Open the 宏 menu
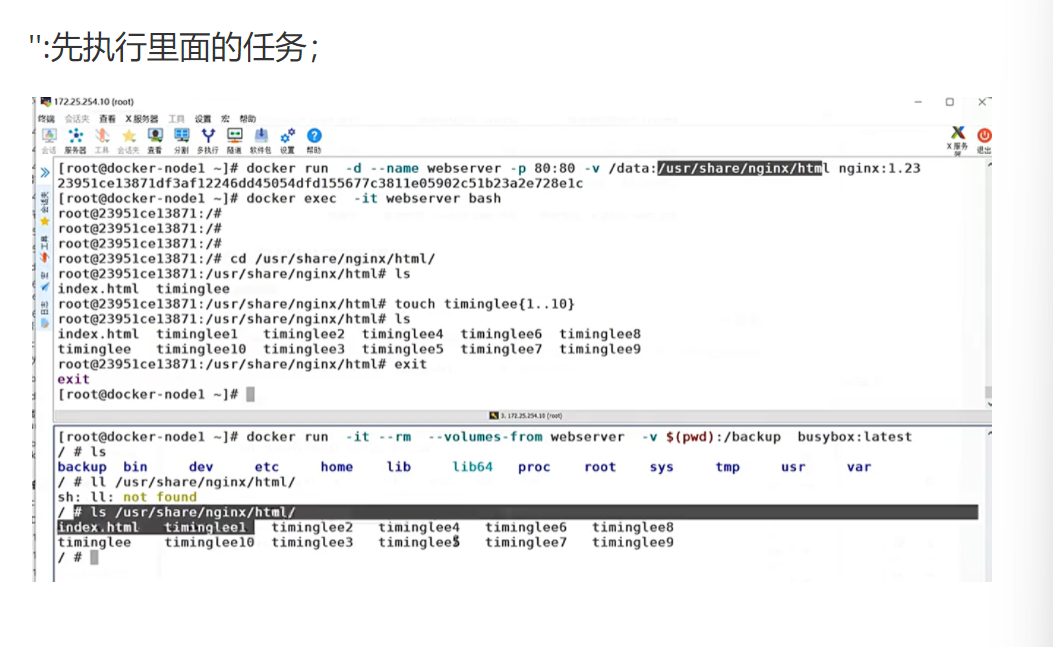 [225, 119]
